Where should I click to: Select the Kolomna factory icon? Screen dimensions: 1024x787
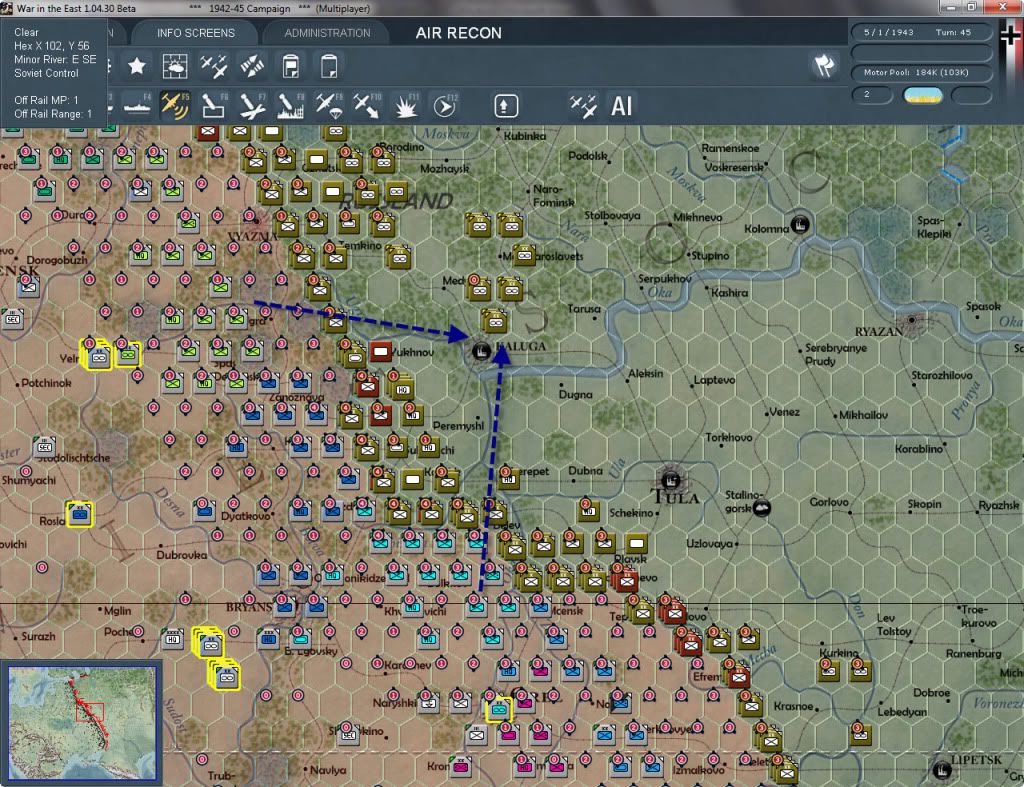click(800, 224)
